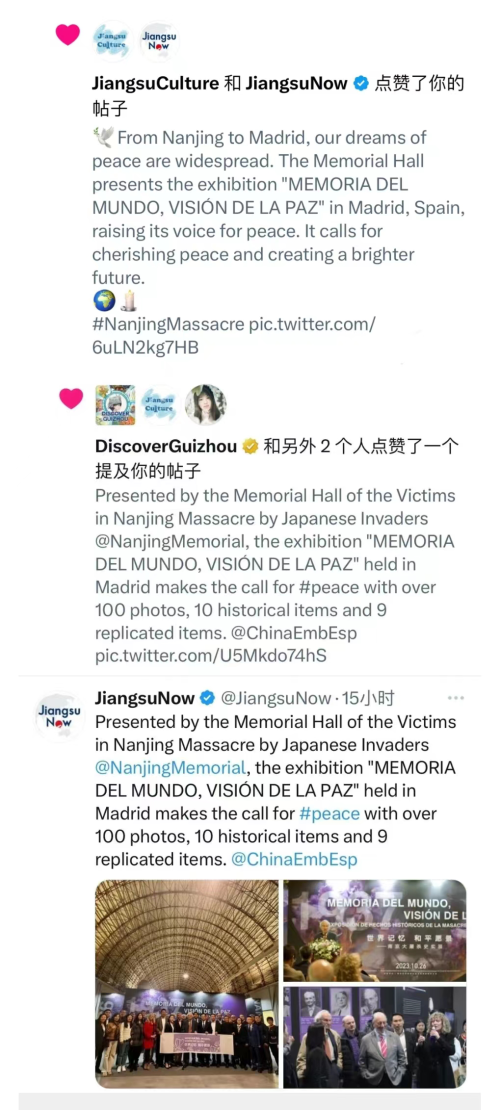Open the exhibition banner speech photo
This screenshot has height=1110, width=500.
click(x=375, y=930)
